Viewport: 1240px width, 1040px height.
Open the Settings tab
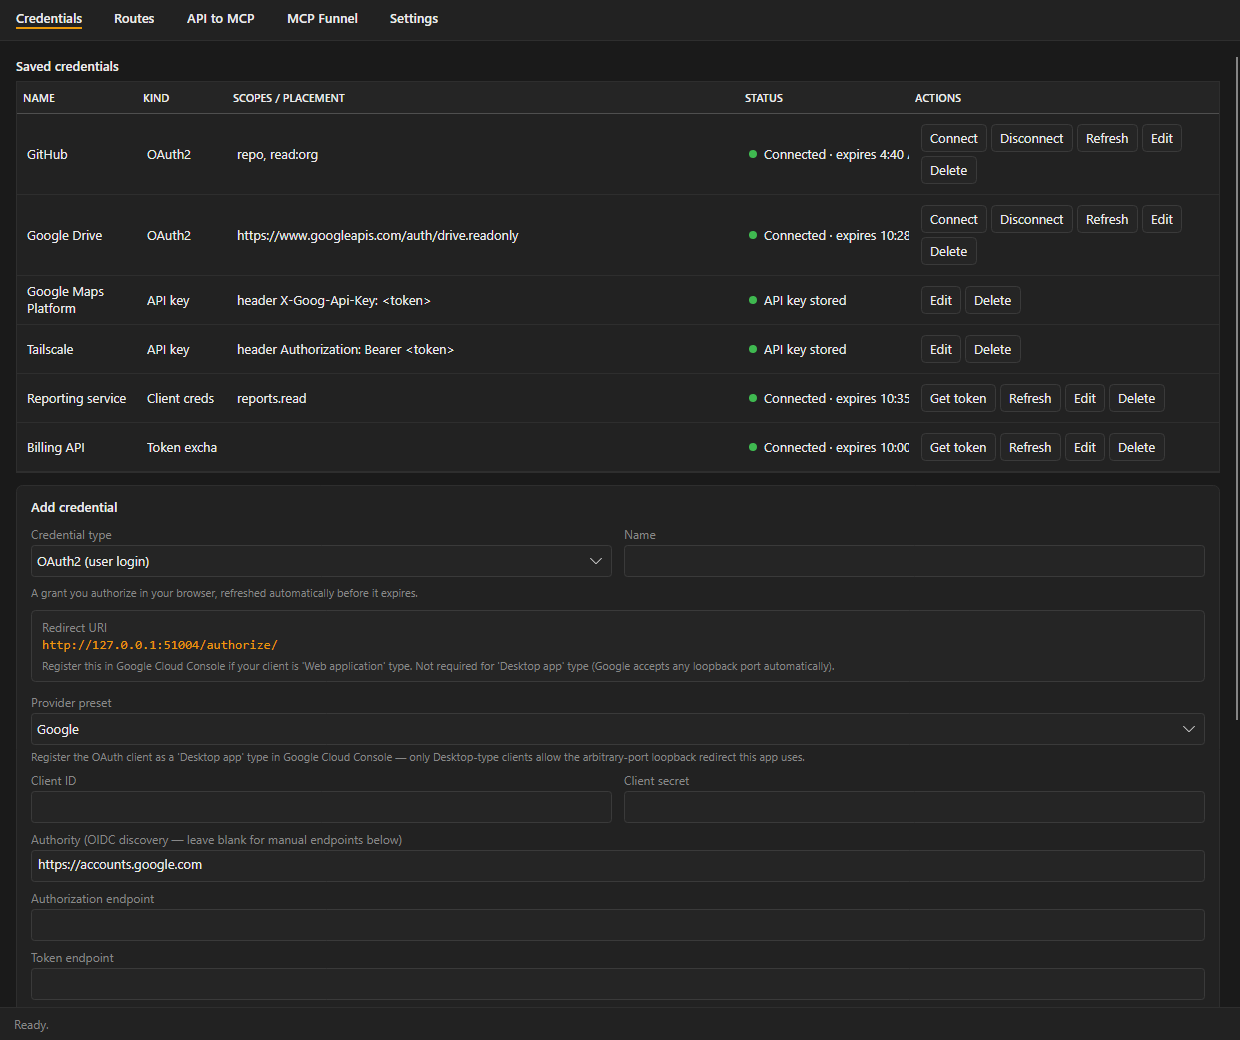coord(414,19)
